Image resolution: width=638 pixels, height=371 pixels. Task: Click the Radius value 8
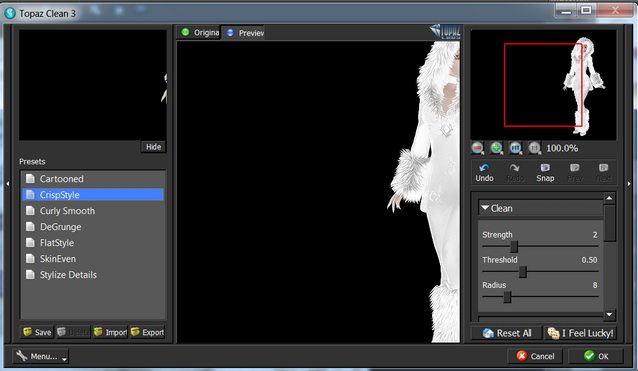click(595, 285)
